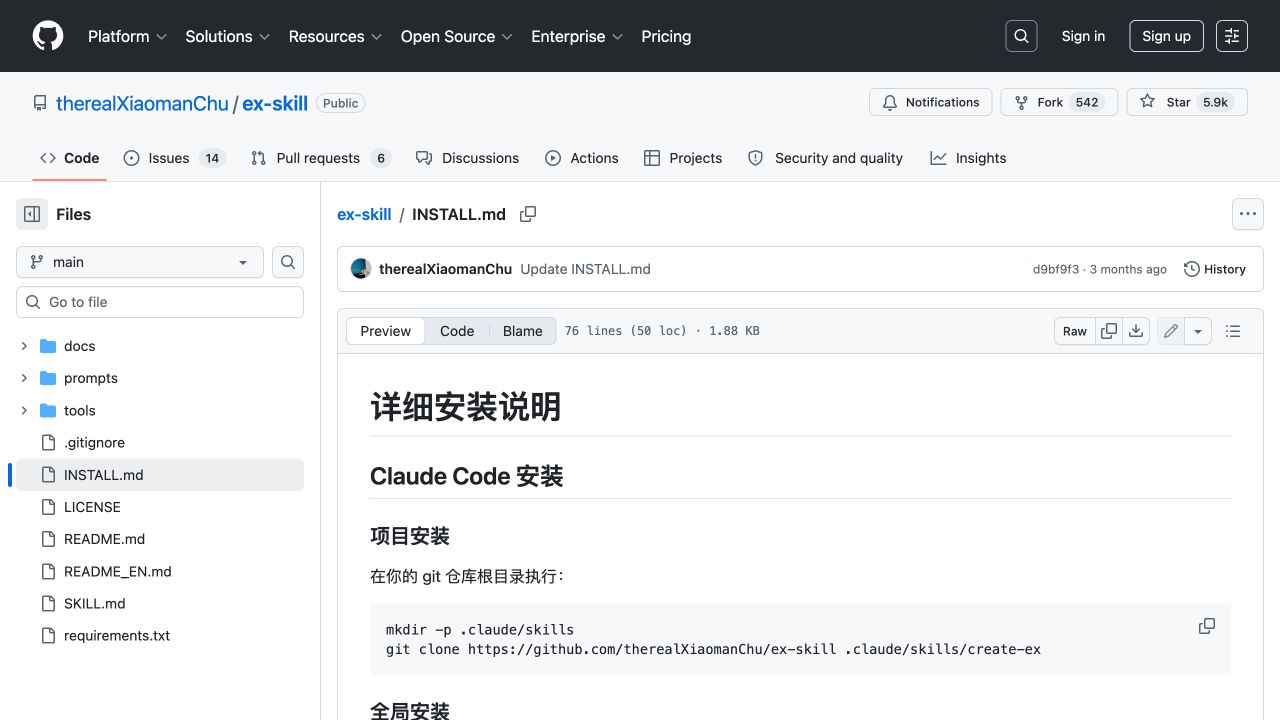Open the GitHub homepage logo
Screen dimensions: 1280x720
(48, 36)
